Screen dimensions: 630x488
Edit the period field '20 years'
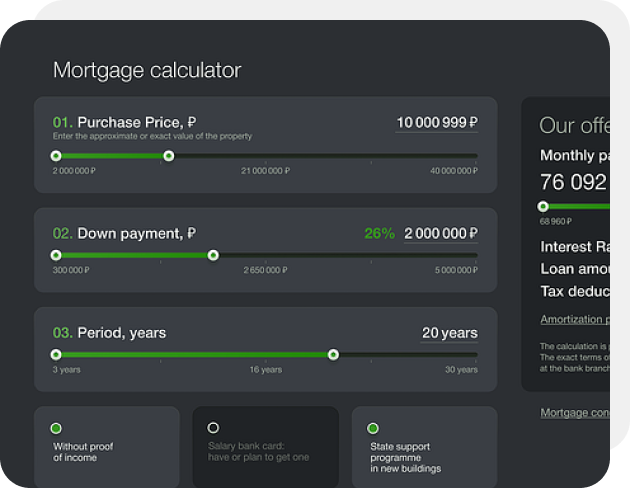[x=449, y=333]
